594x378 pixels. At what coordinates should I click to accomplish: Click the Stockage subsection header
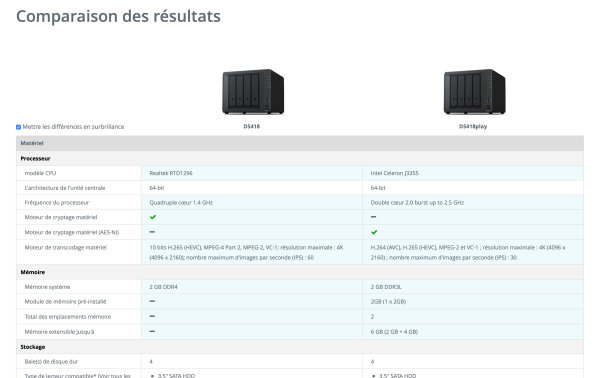tap(300, 347)
